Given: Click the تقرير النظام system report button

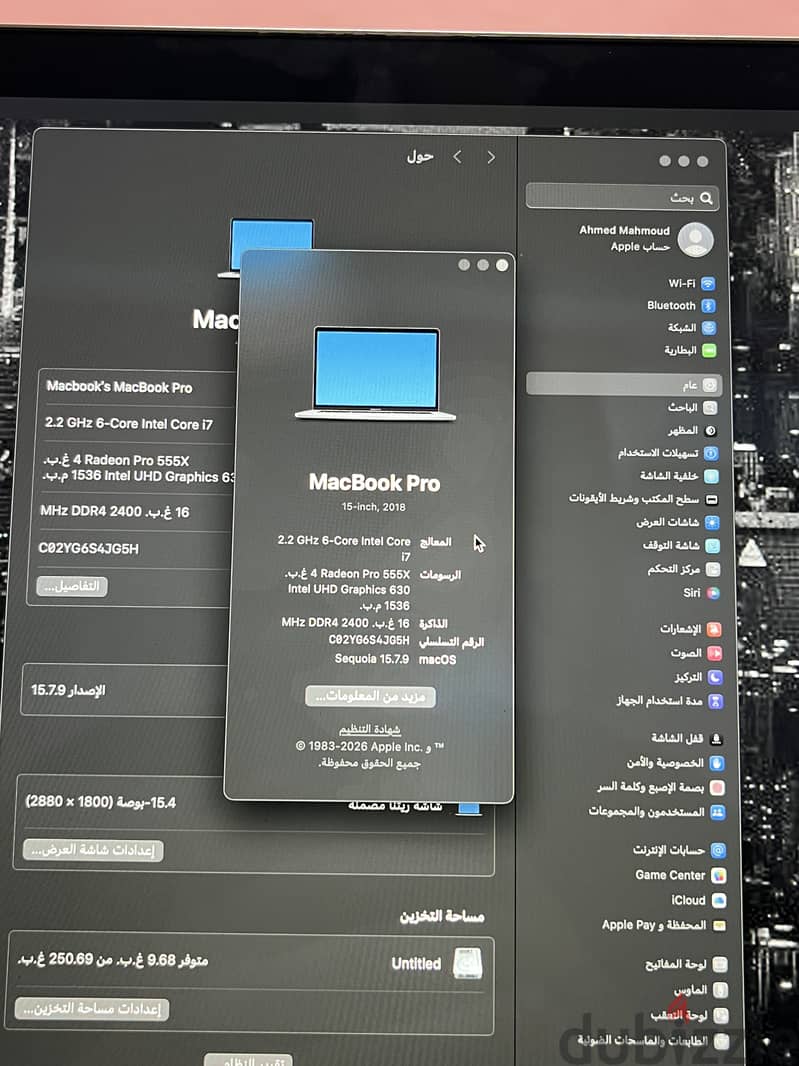Looking at the screenshot, I should click(249, 1061).
